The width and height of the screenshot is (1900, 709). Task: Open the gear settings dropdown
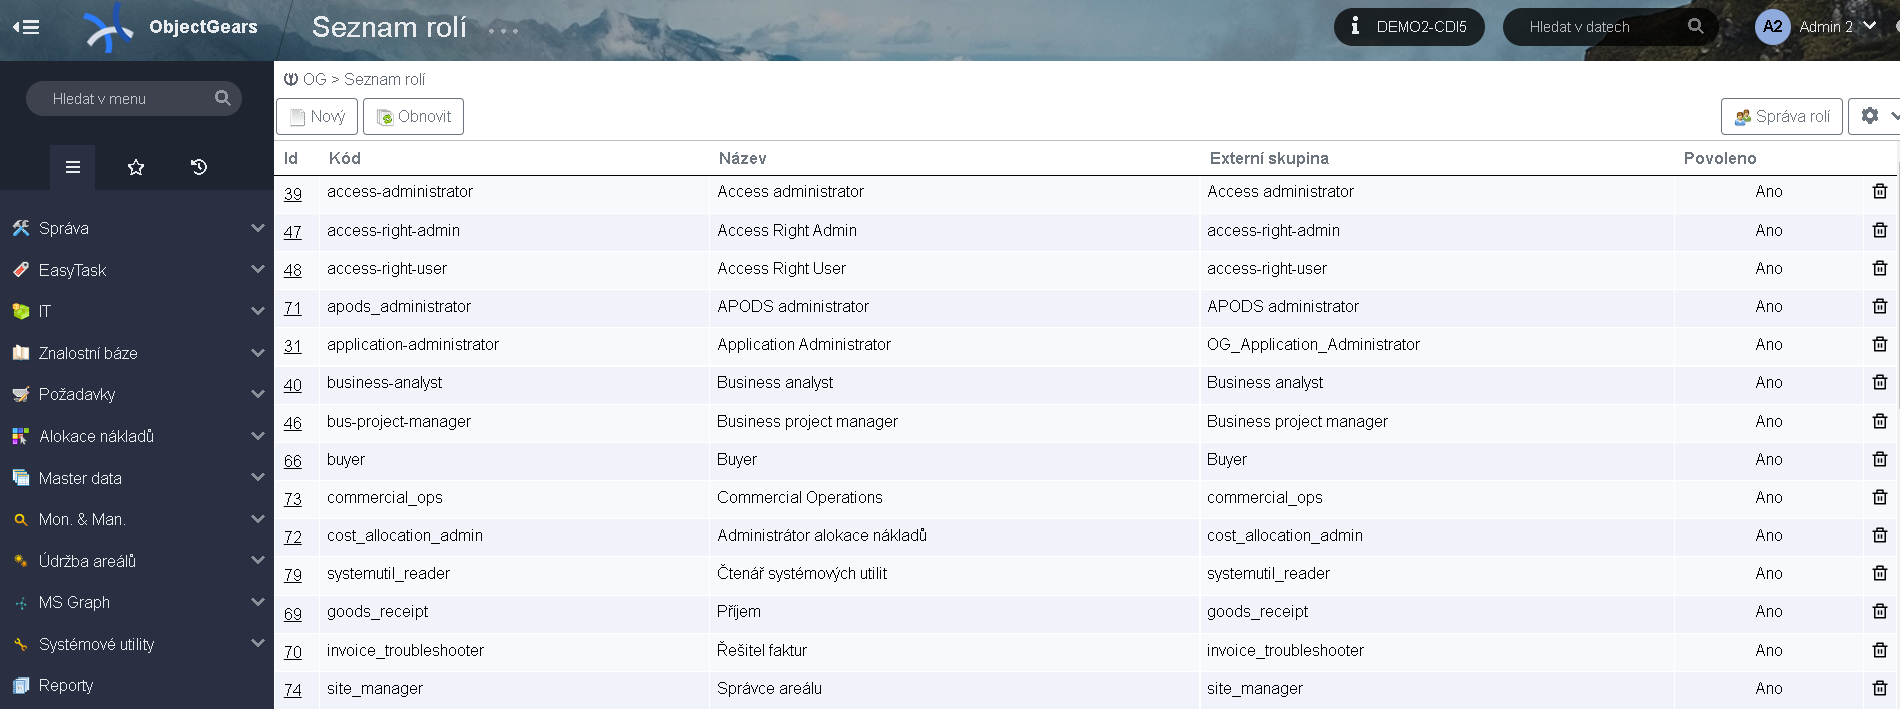[1874, 116]
